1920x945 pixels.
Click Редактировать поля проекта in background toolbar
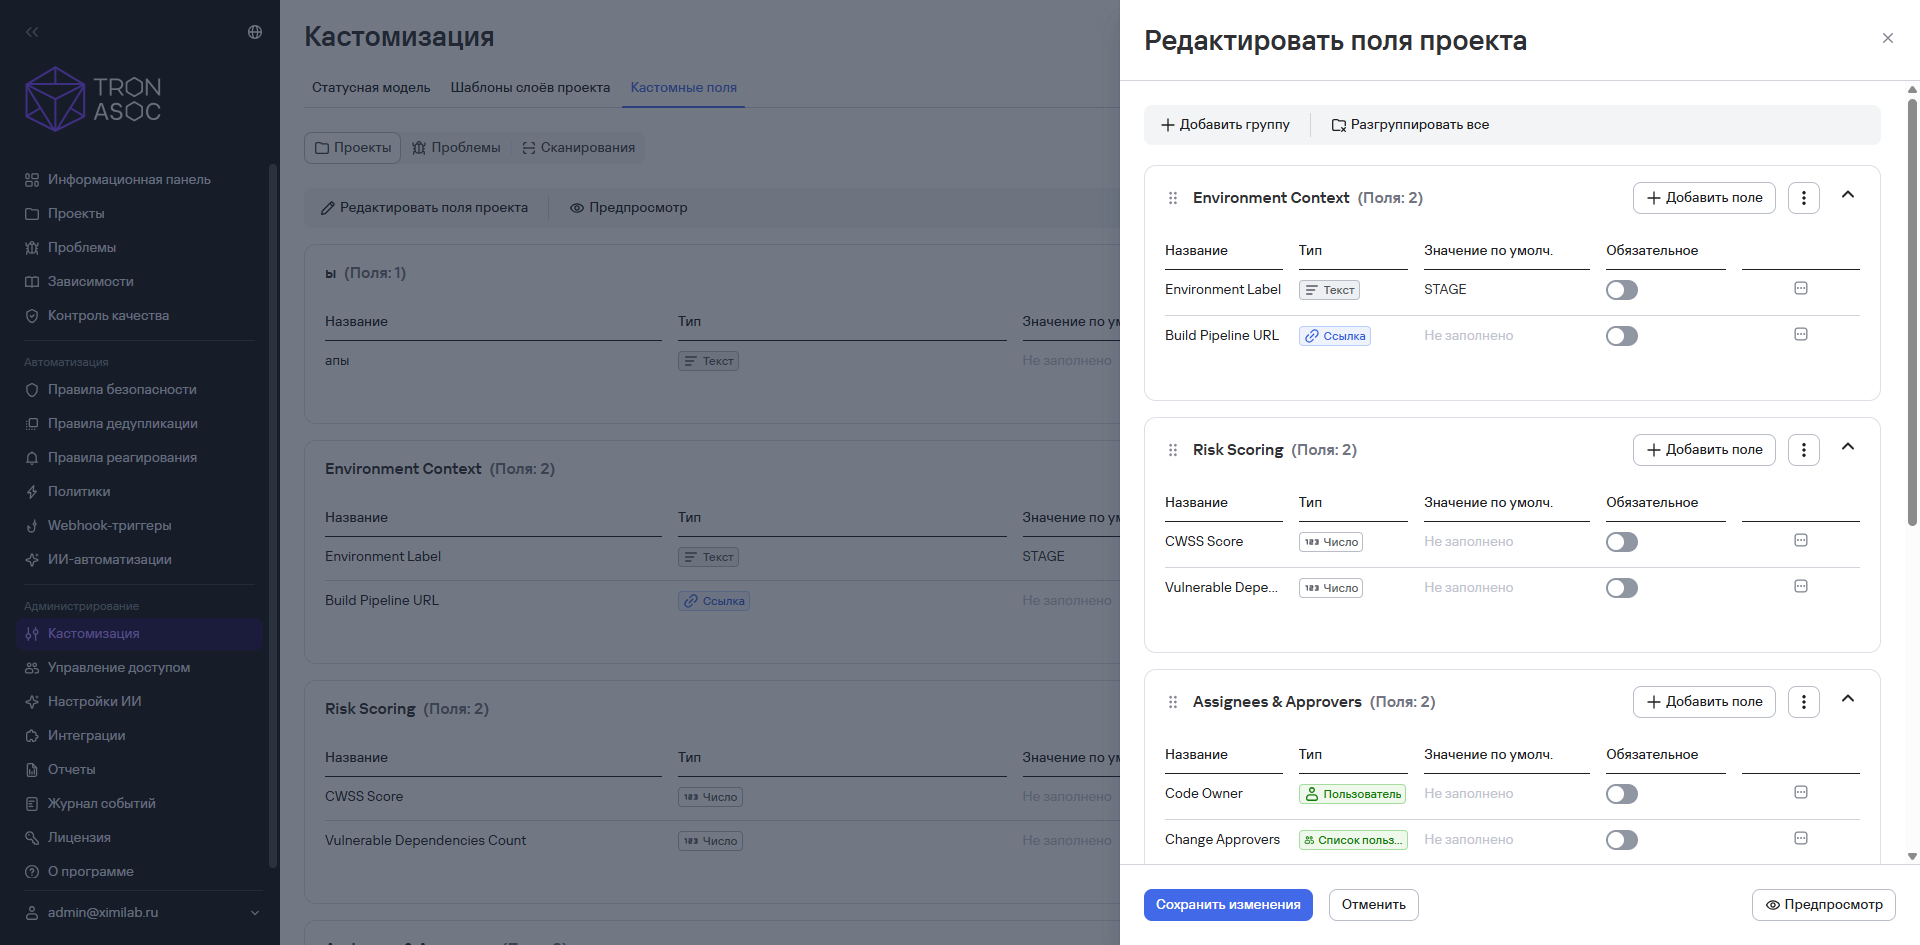(x=424, y=208)
